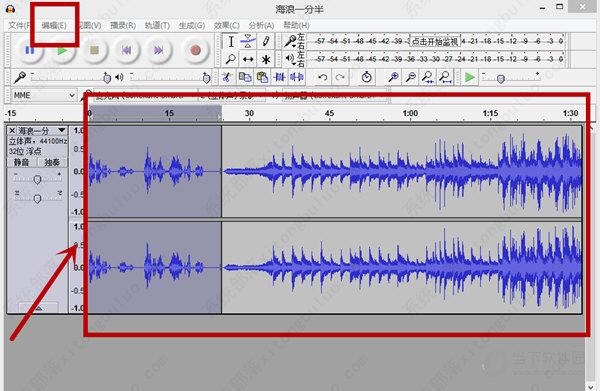Click the Undo arrow icon
The width and height of the screenshot is (600, 391).
tap(323, 77)
